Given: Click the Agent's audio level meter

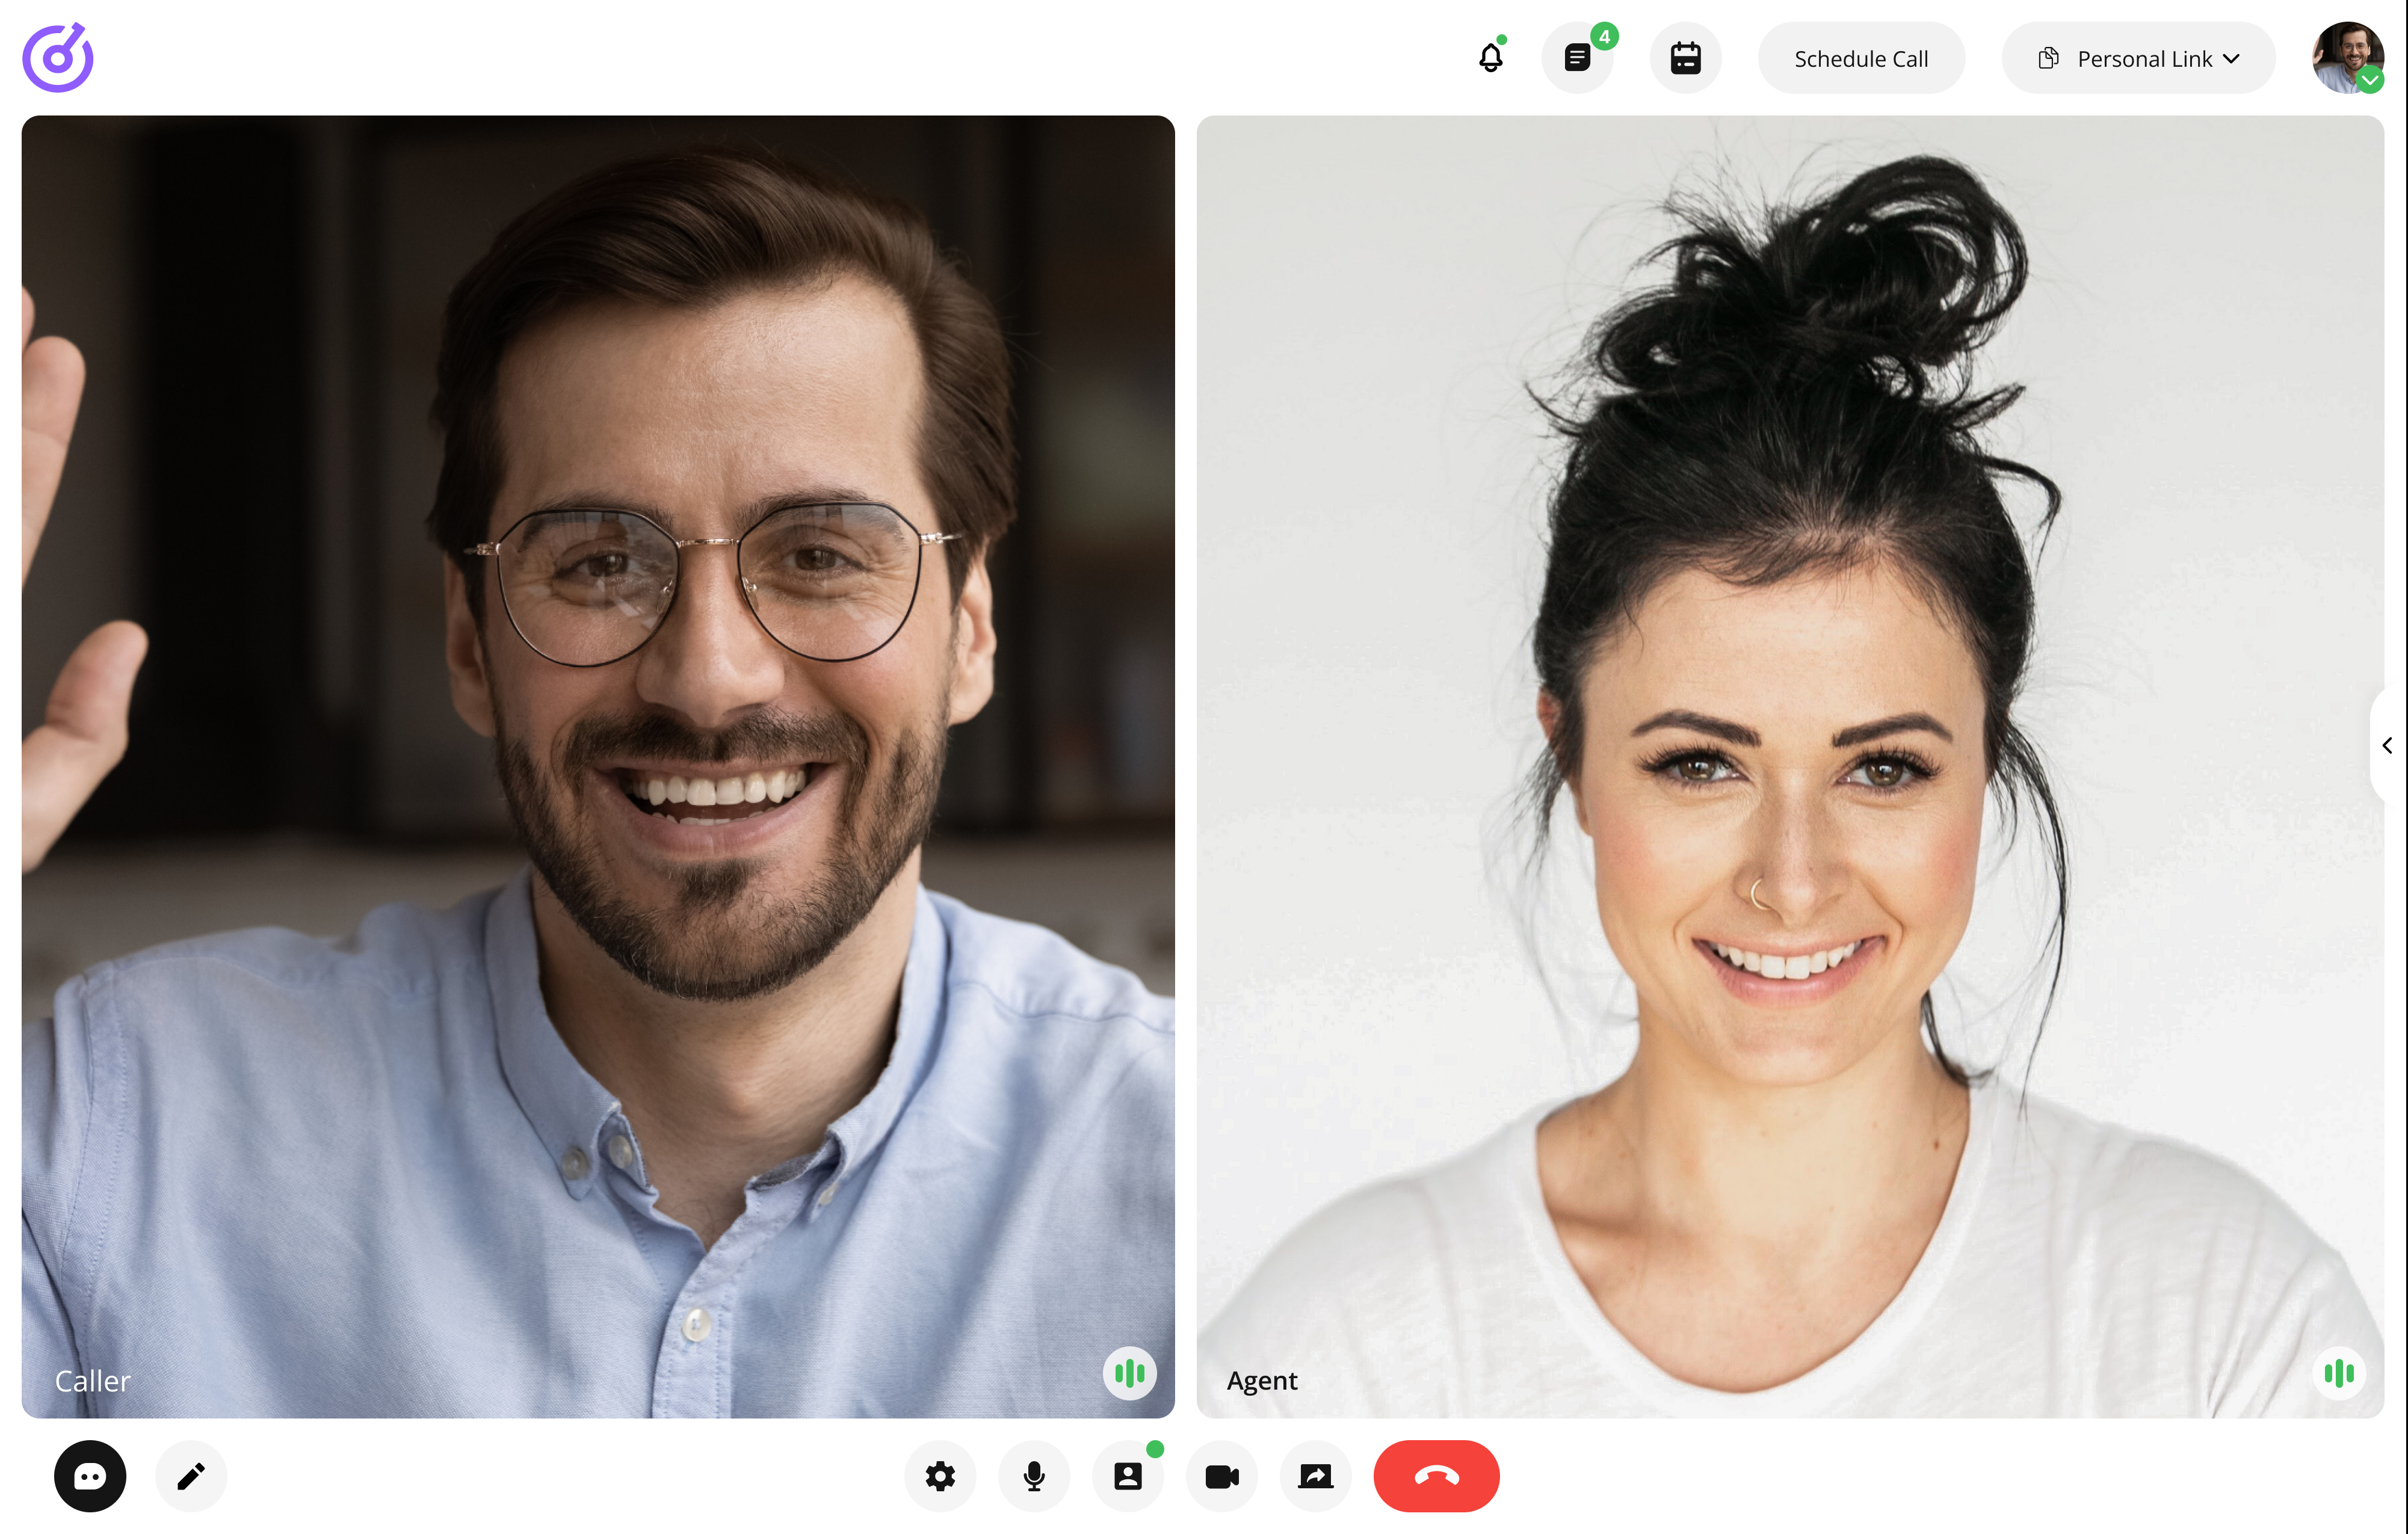Looking at the screenshot, I should click(x=2339, y=1373).
